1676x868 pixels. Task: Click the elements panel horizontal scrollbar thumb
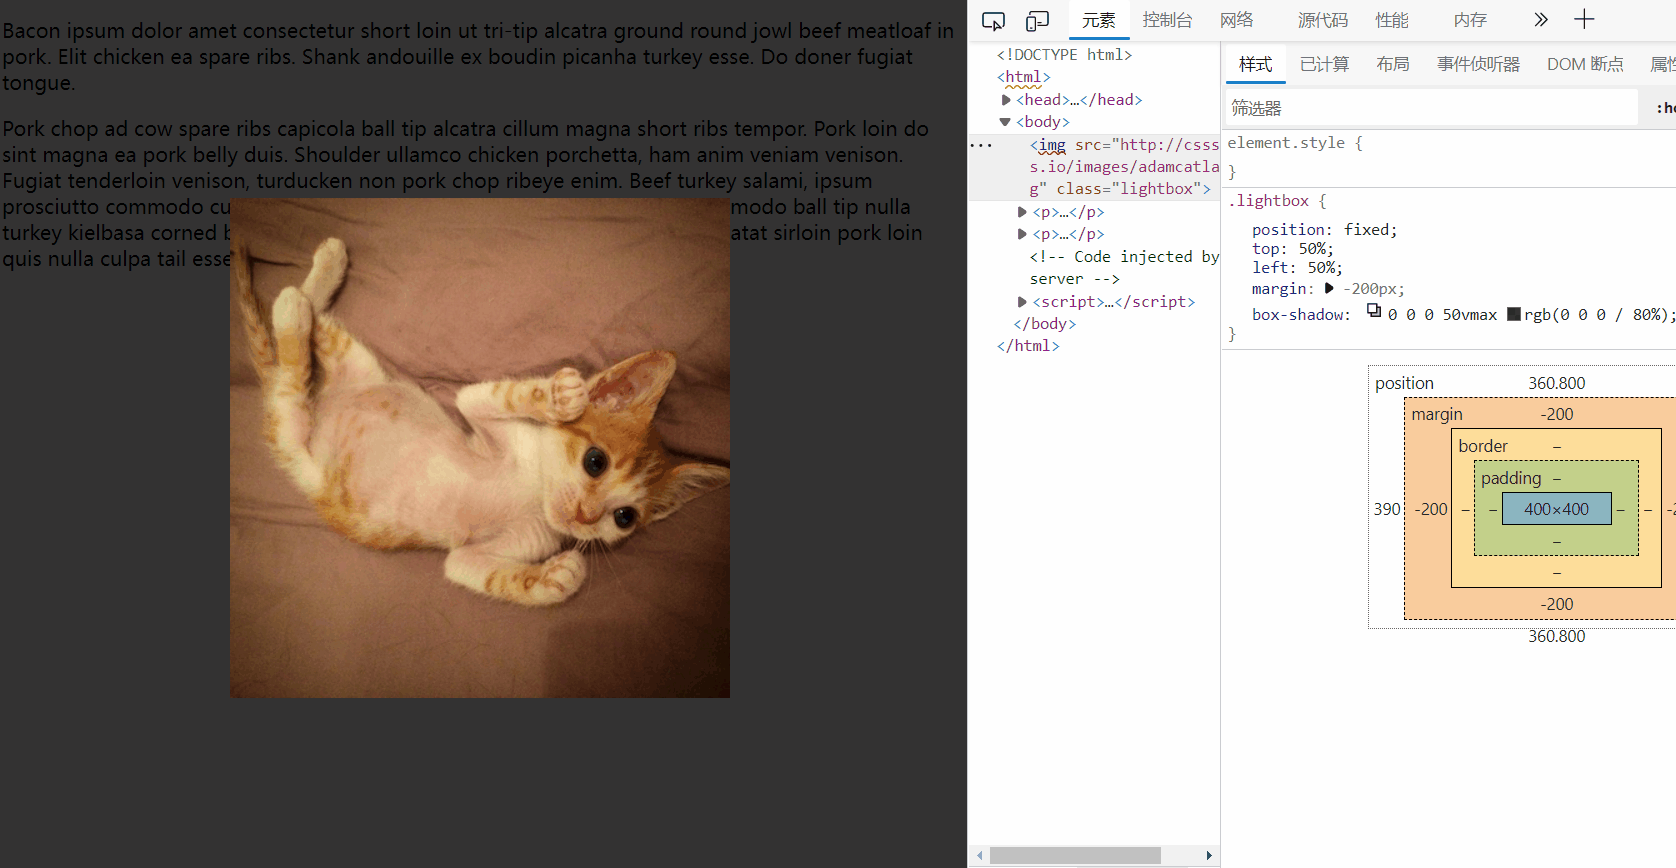pos(1075,856)
